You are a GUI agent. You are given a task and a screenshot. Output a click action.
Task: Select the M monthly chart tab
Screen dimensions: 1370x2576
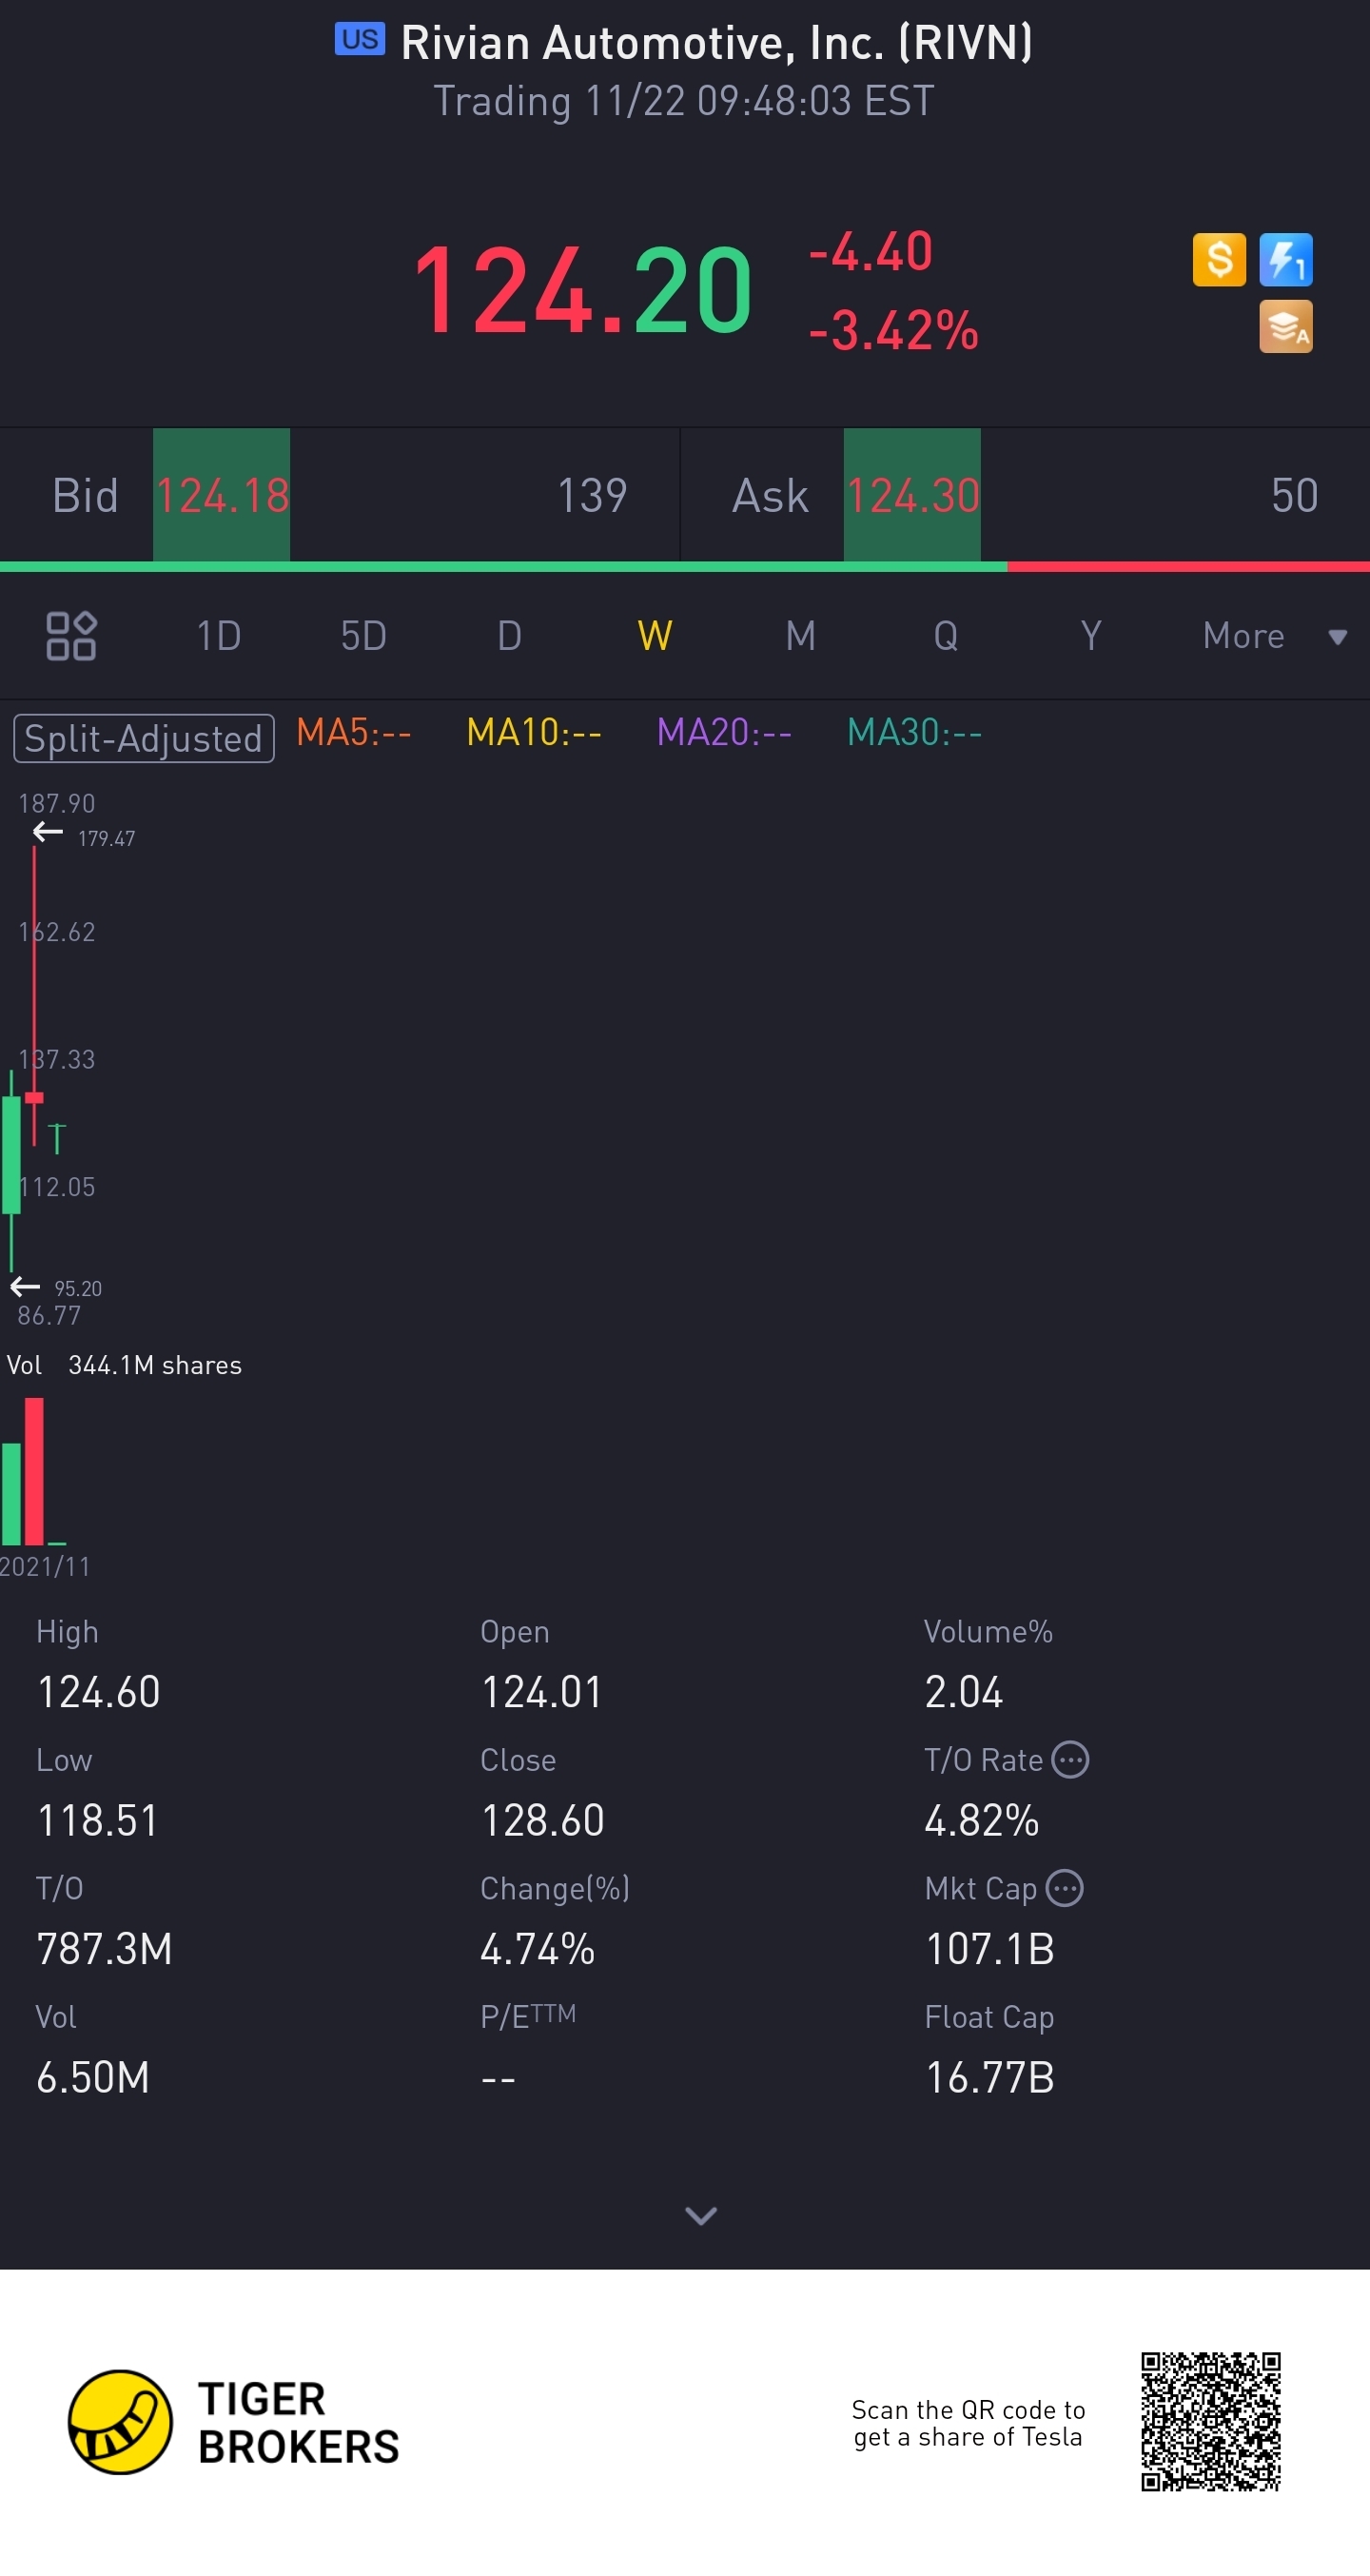point(800,636)
